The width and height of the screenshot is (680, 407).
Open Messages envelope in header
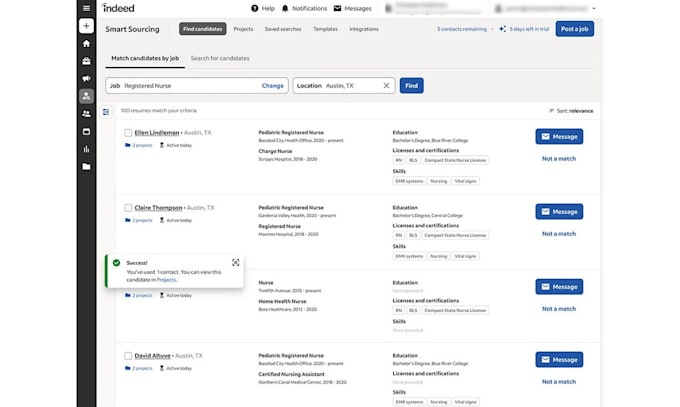[353, 8]
